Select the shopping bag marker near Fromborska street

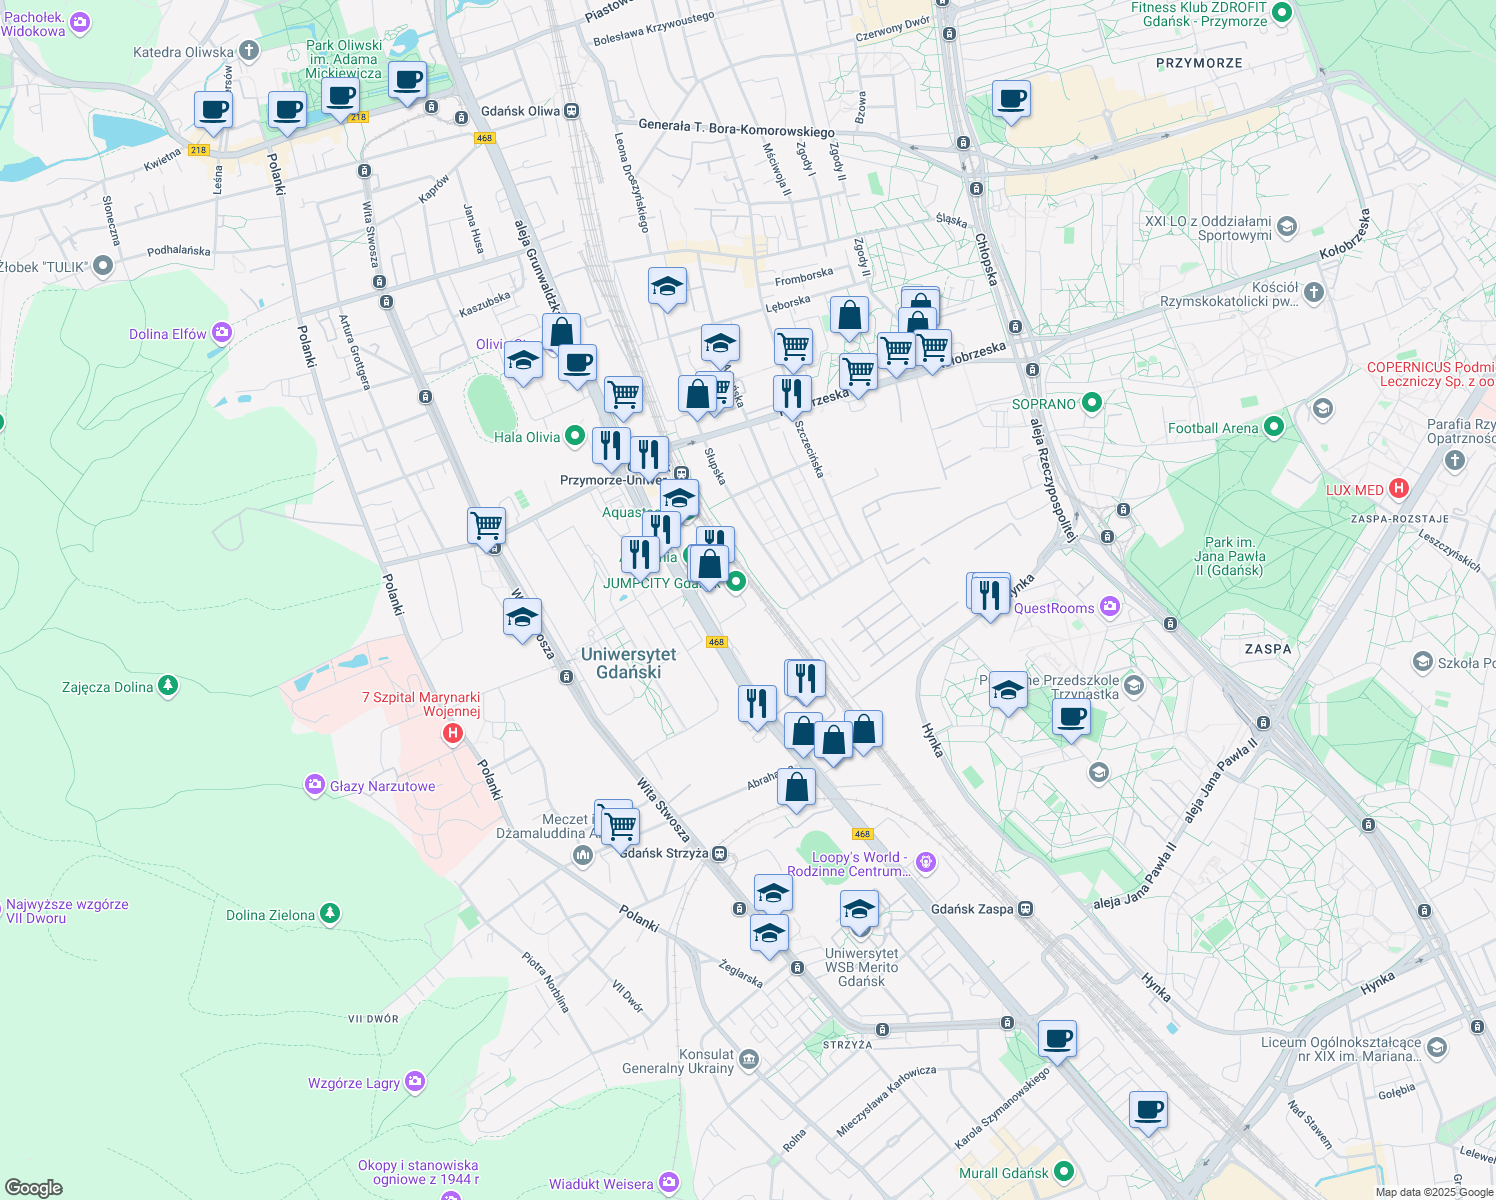(849, 315)
